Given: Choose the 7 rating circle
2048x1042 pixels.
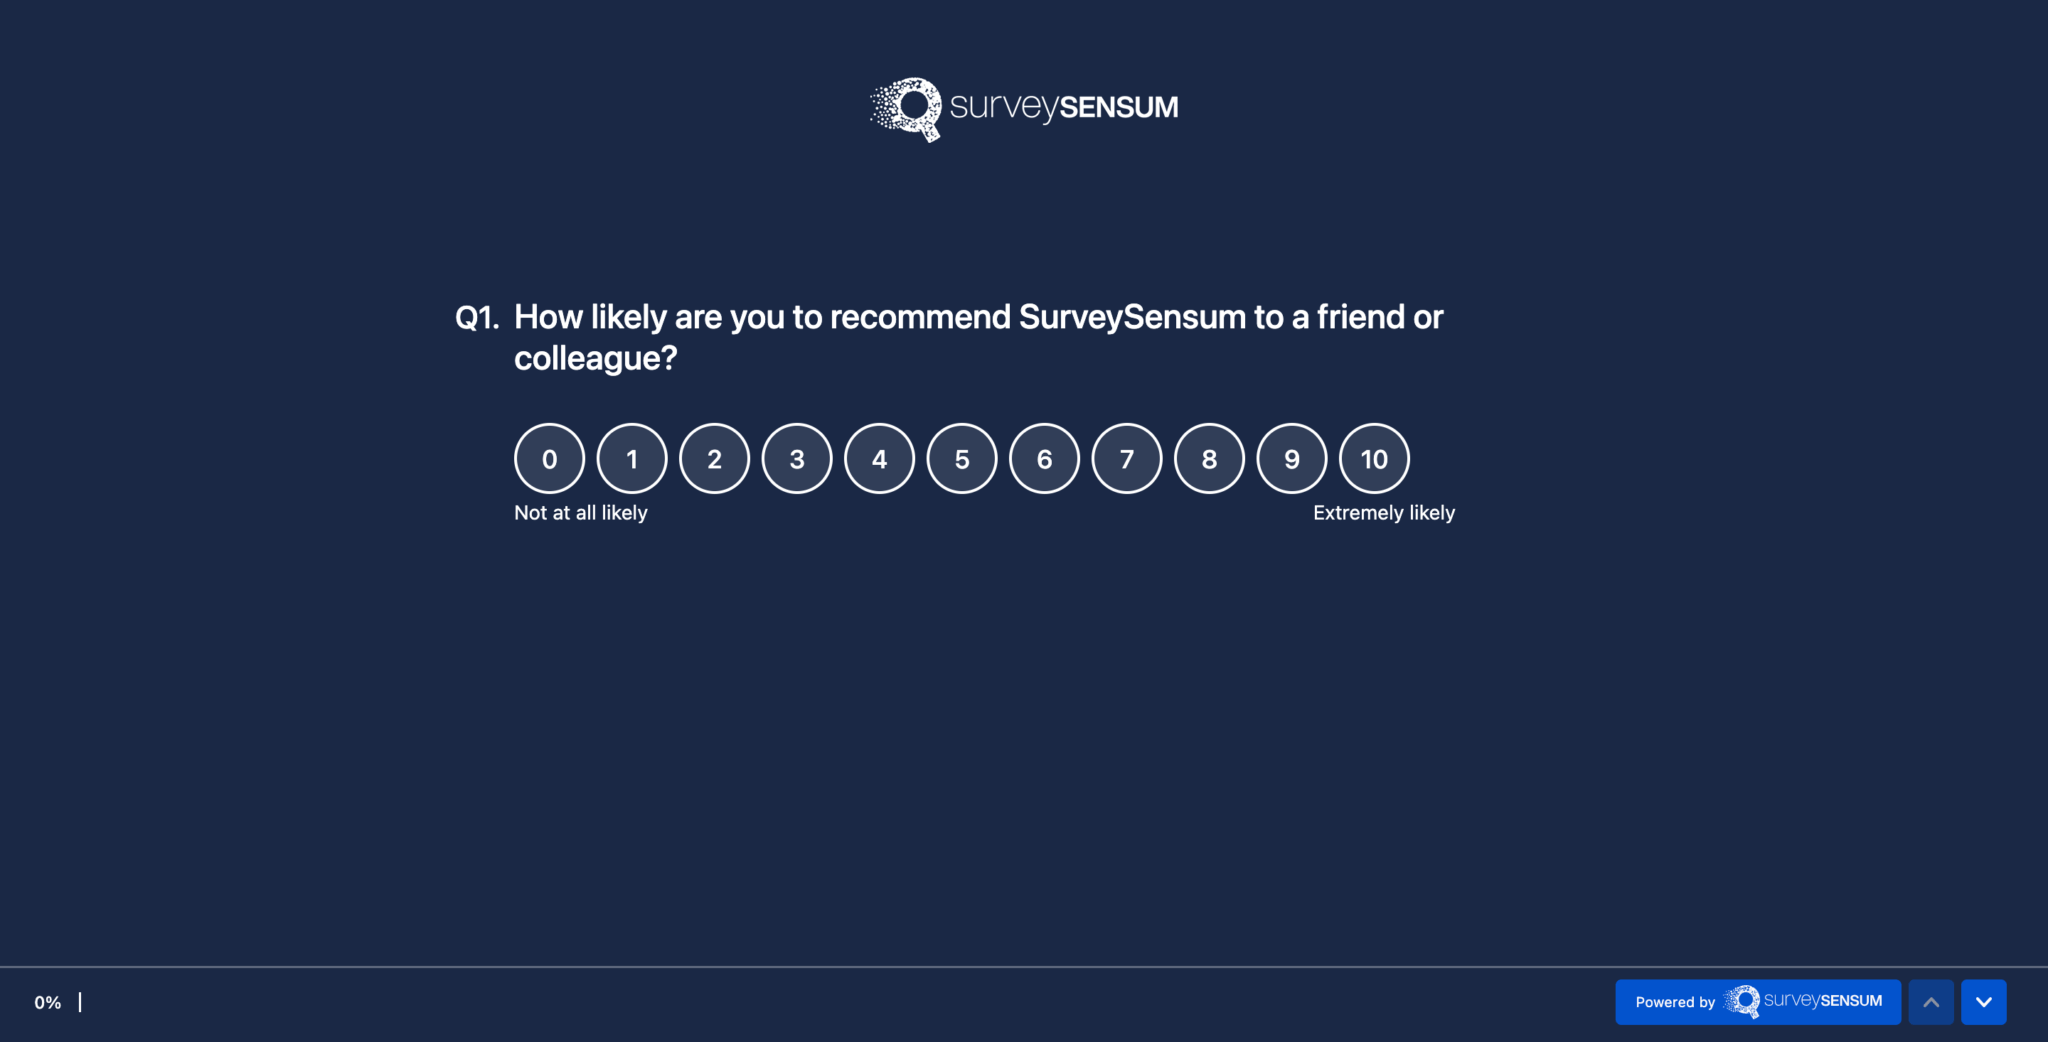Looking at the screenshot, I should [x=1127, y=459].
